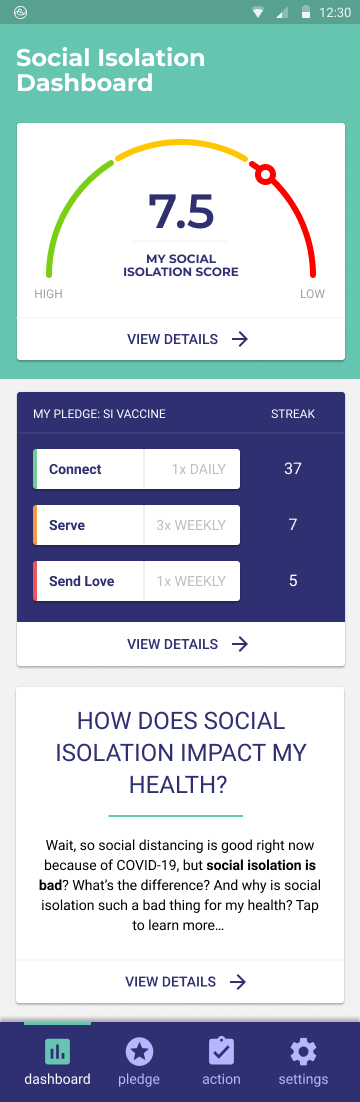The height and width of the screenshot is (1102, 360).
Task: Tap the Wi-Fi icon in the status bar
Action: 259,13
